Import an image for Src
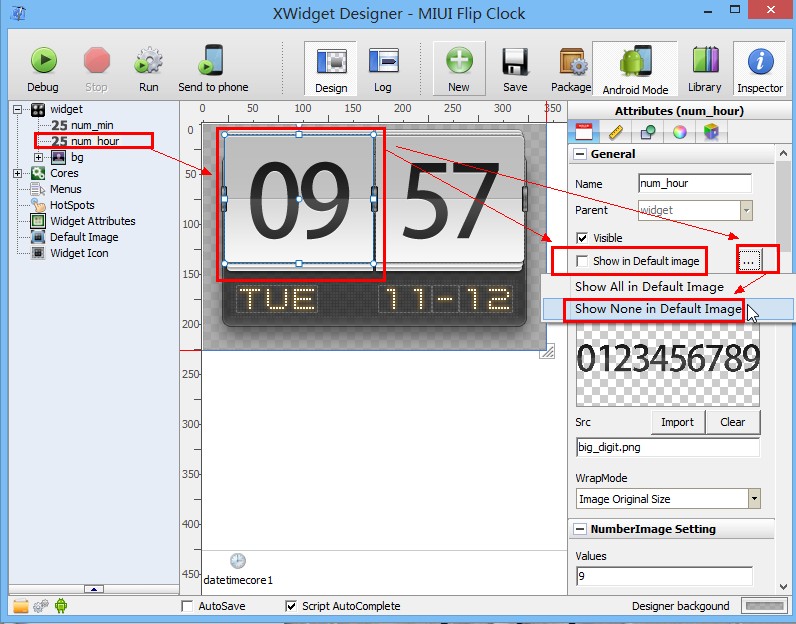The width and height of the screenshot is (796, 624). (678, 422)
